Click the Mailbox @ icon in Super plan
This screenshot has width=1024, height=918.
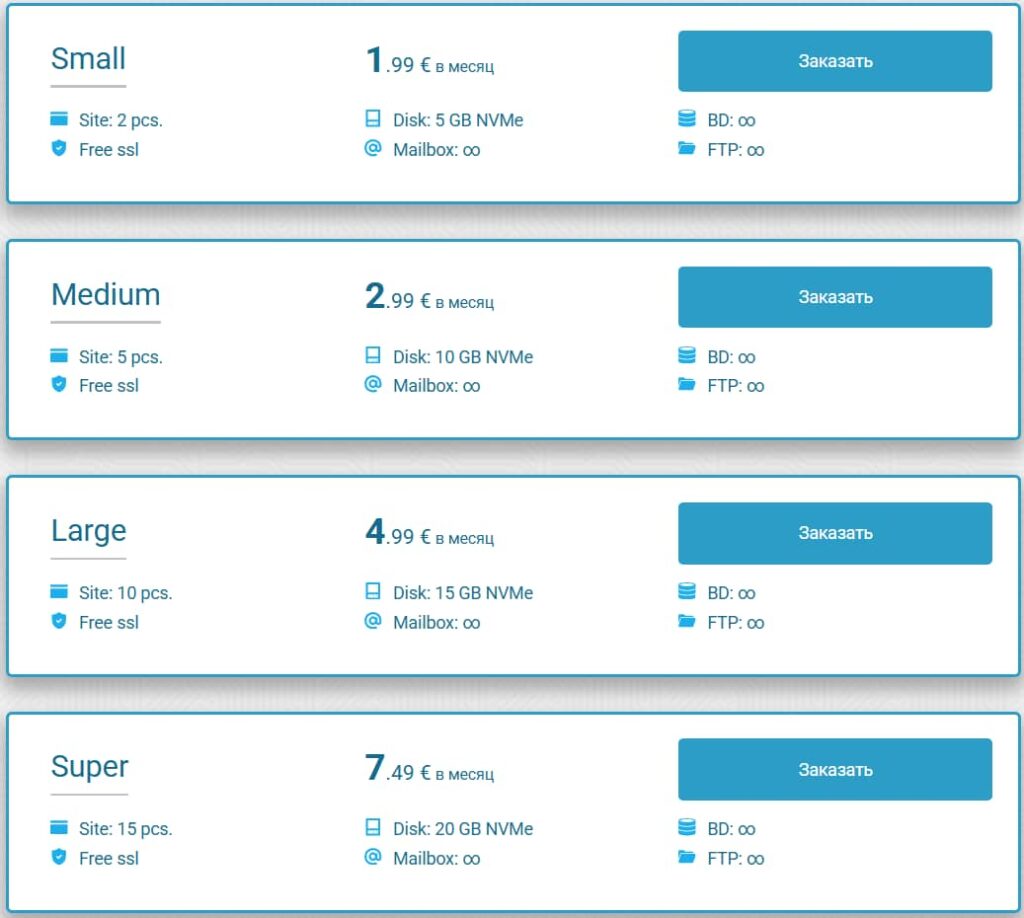[373, 857]
